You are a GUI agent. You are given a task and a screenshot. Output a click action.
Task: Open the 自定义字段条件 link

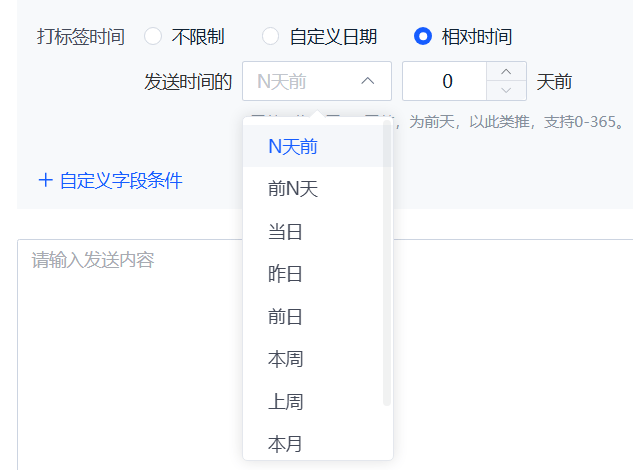[x=121, y=181]
